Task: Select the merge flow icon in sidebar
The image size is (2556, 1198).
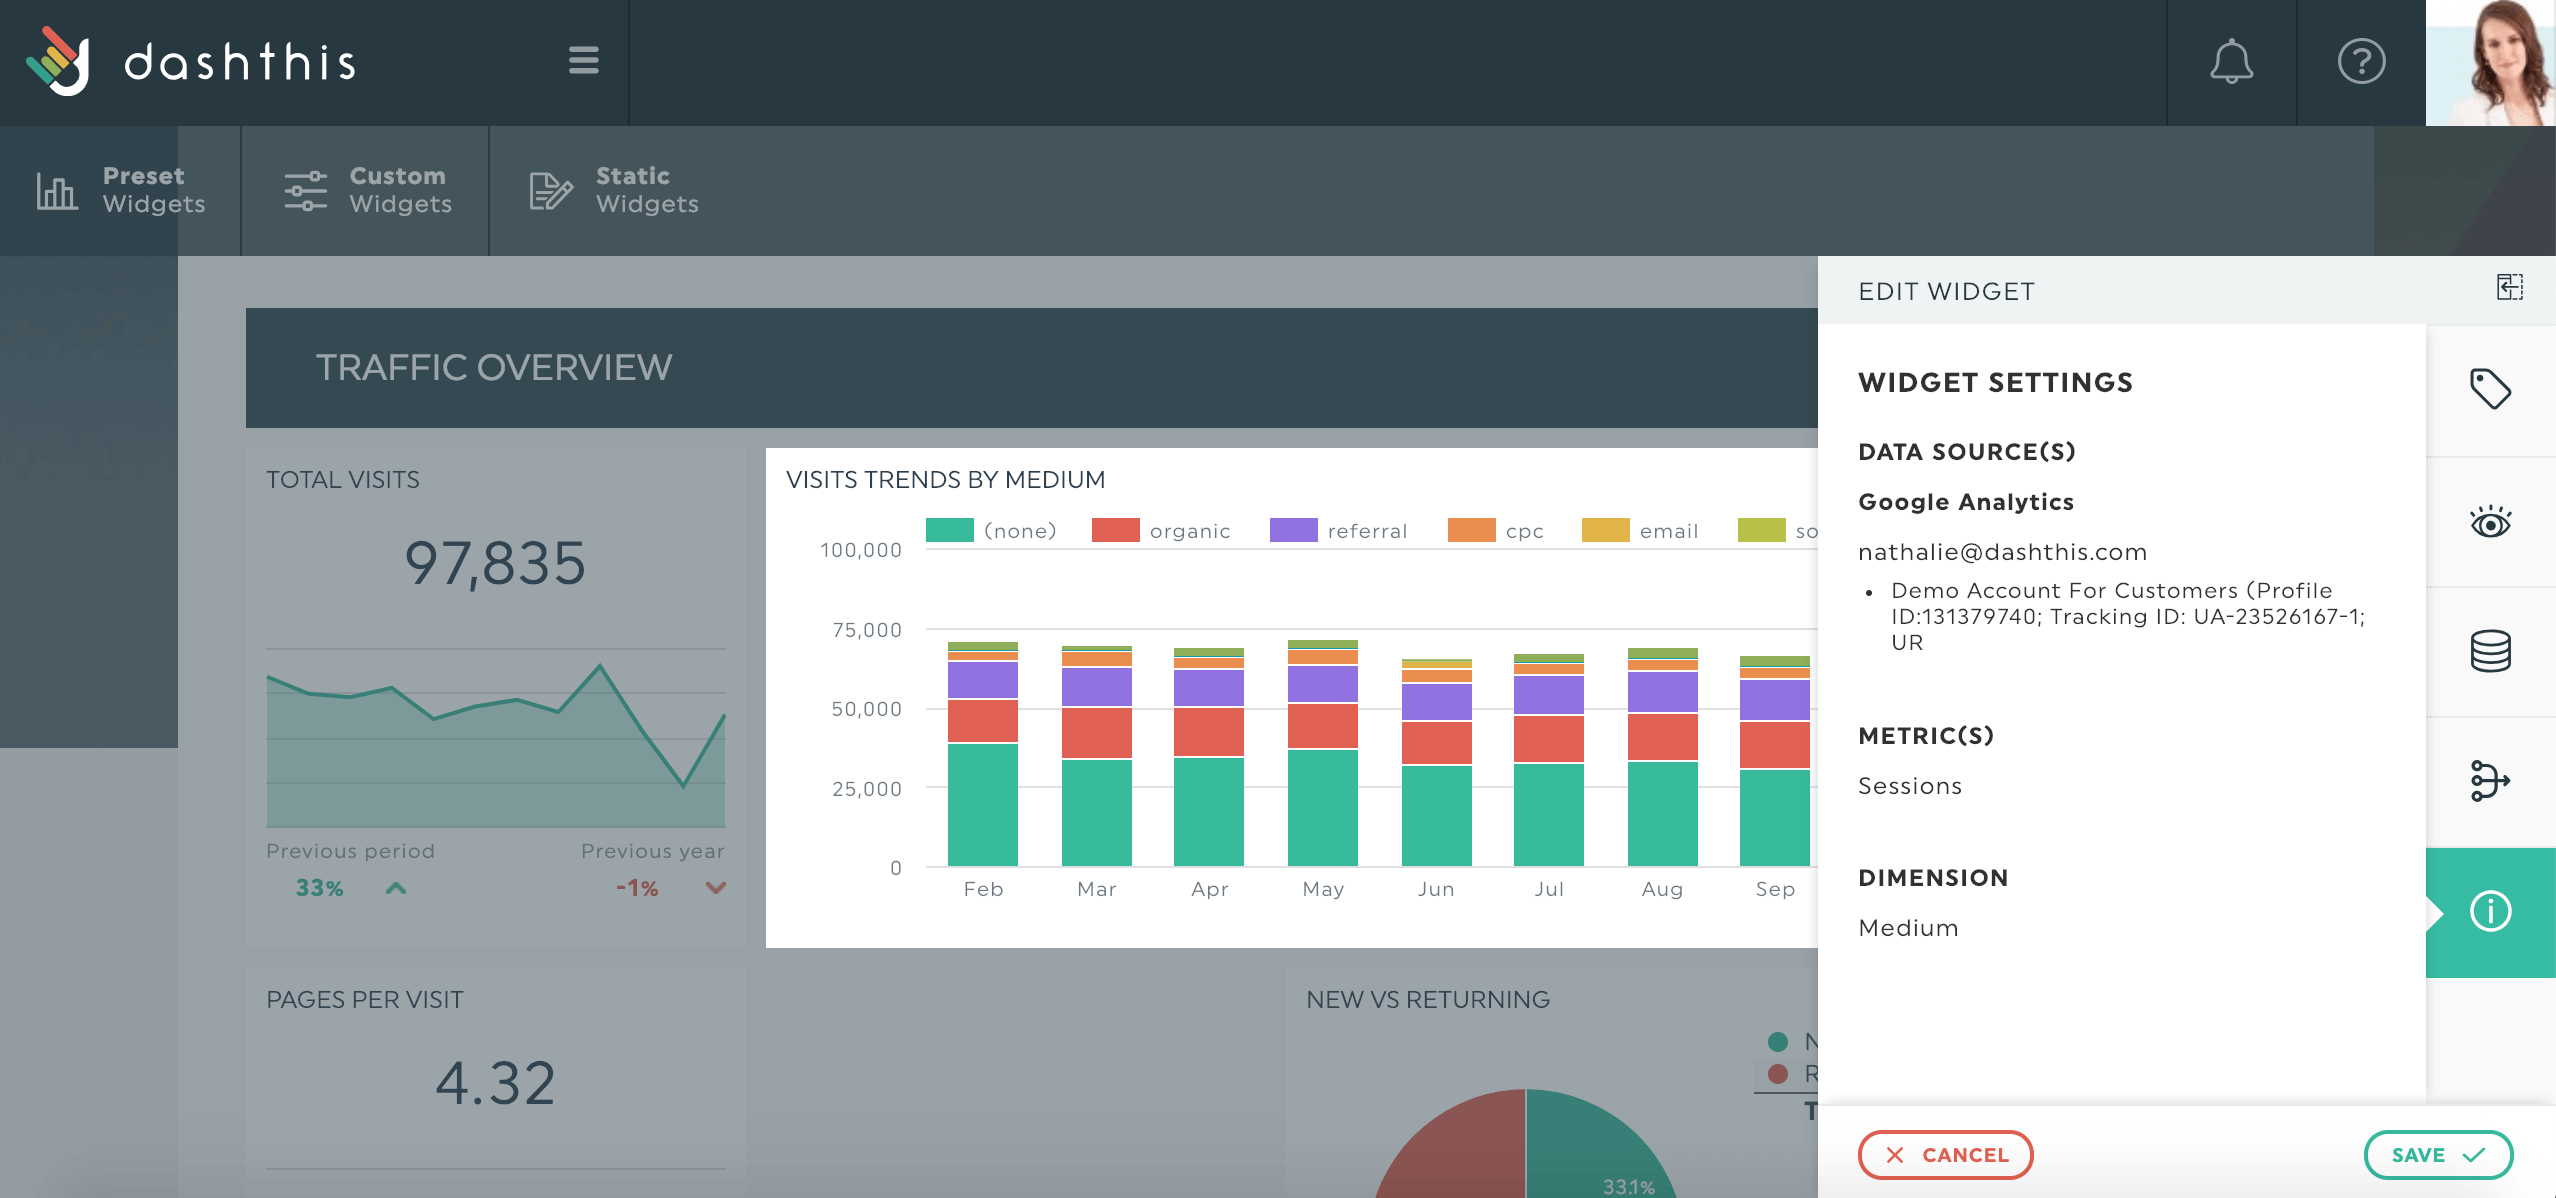Action: tap(2490, 781)
